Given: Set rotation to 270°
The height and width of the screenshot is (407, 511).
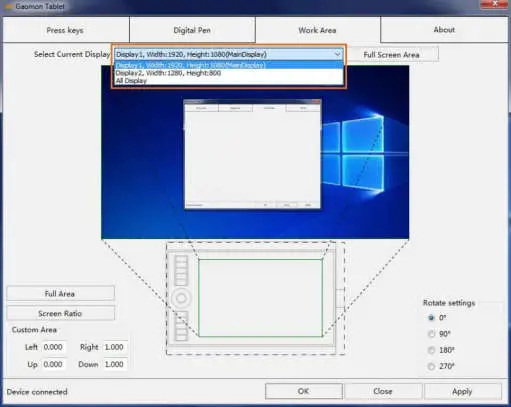Looking at the screenshot, I should point(431,366).
